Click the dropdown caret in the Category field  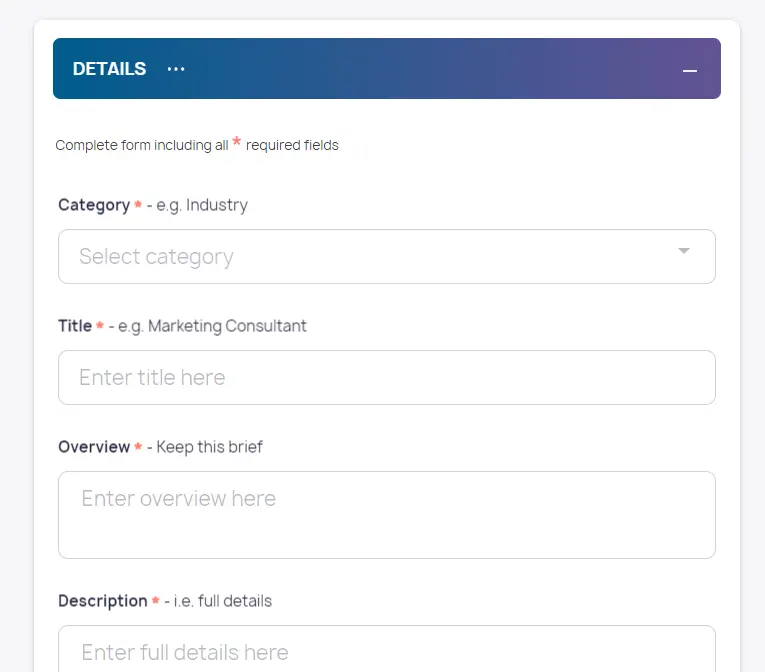click(684, 251)
